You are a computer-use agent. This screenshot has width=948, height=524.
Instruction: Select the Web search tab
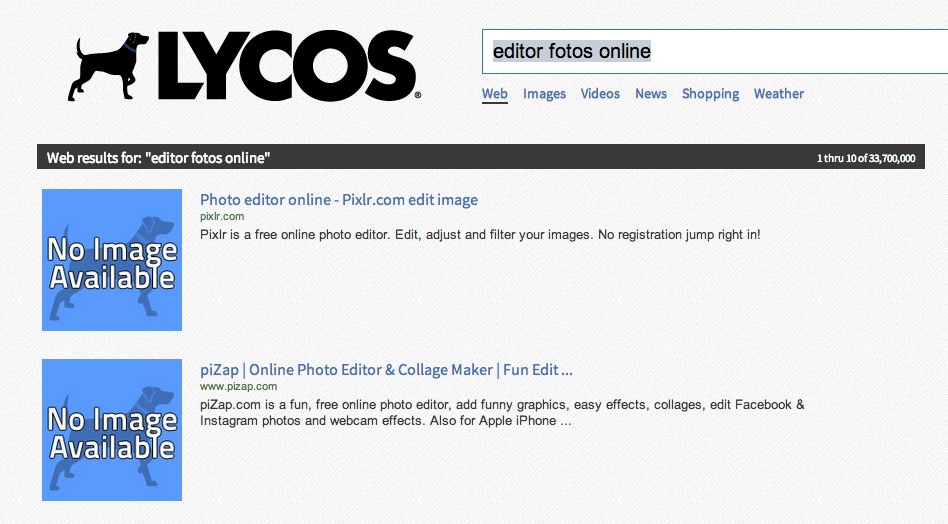495,94
